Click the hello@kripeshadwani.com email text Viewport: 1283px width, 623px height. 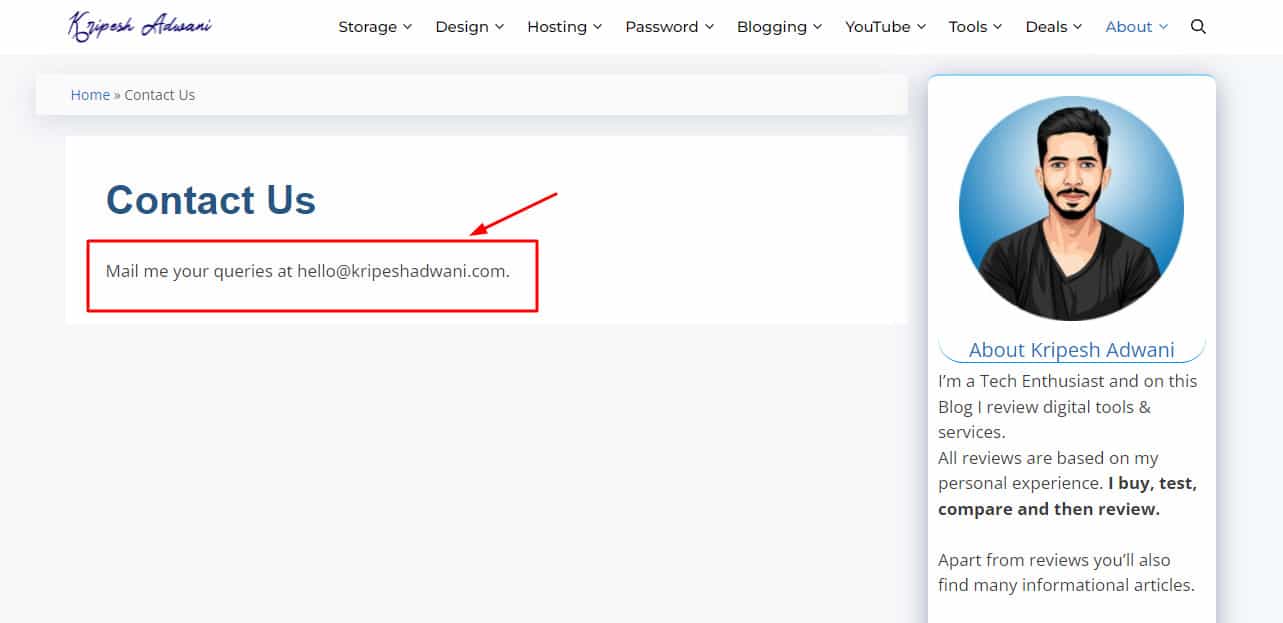click(401, 271)
